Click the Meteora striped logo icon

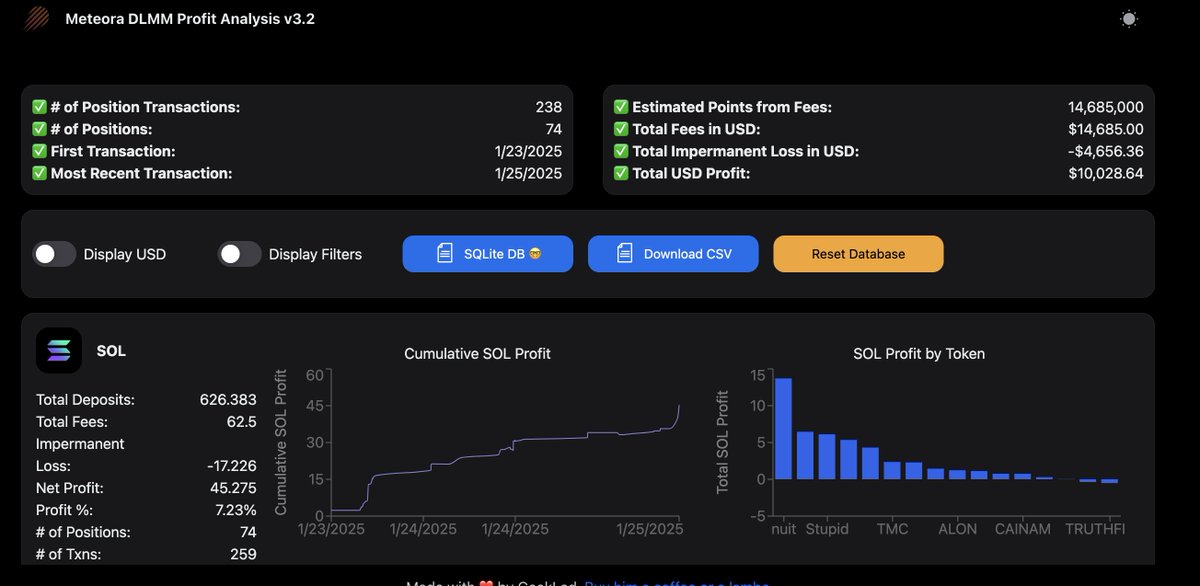click(x=36, y=18)
